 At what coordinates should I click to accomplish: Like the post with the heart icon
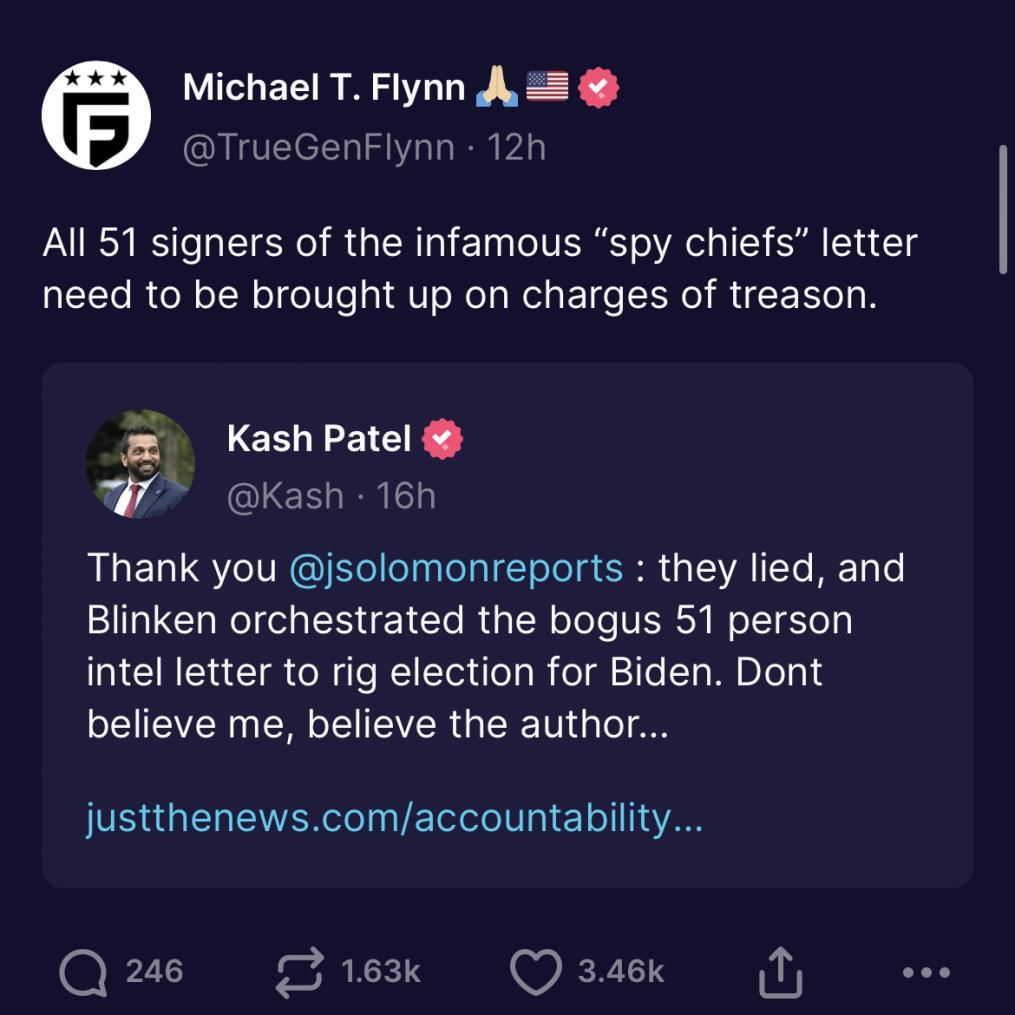[x=537, y=971]
